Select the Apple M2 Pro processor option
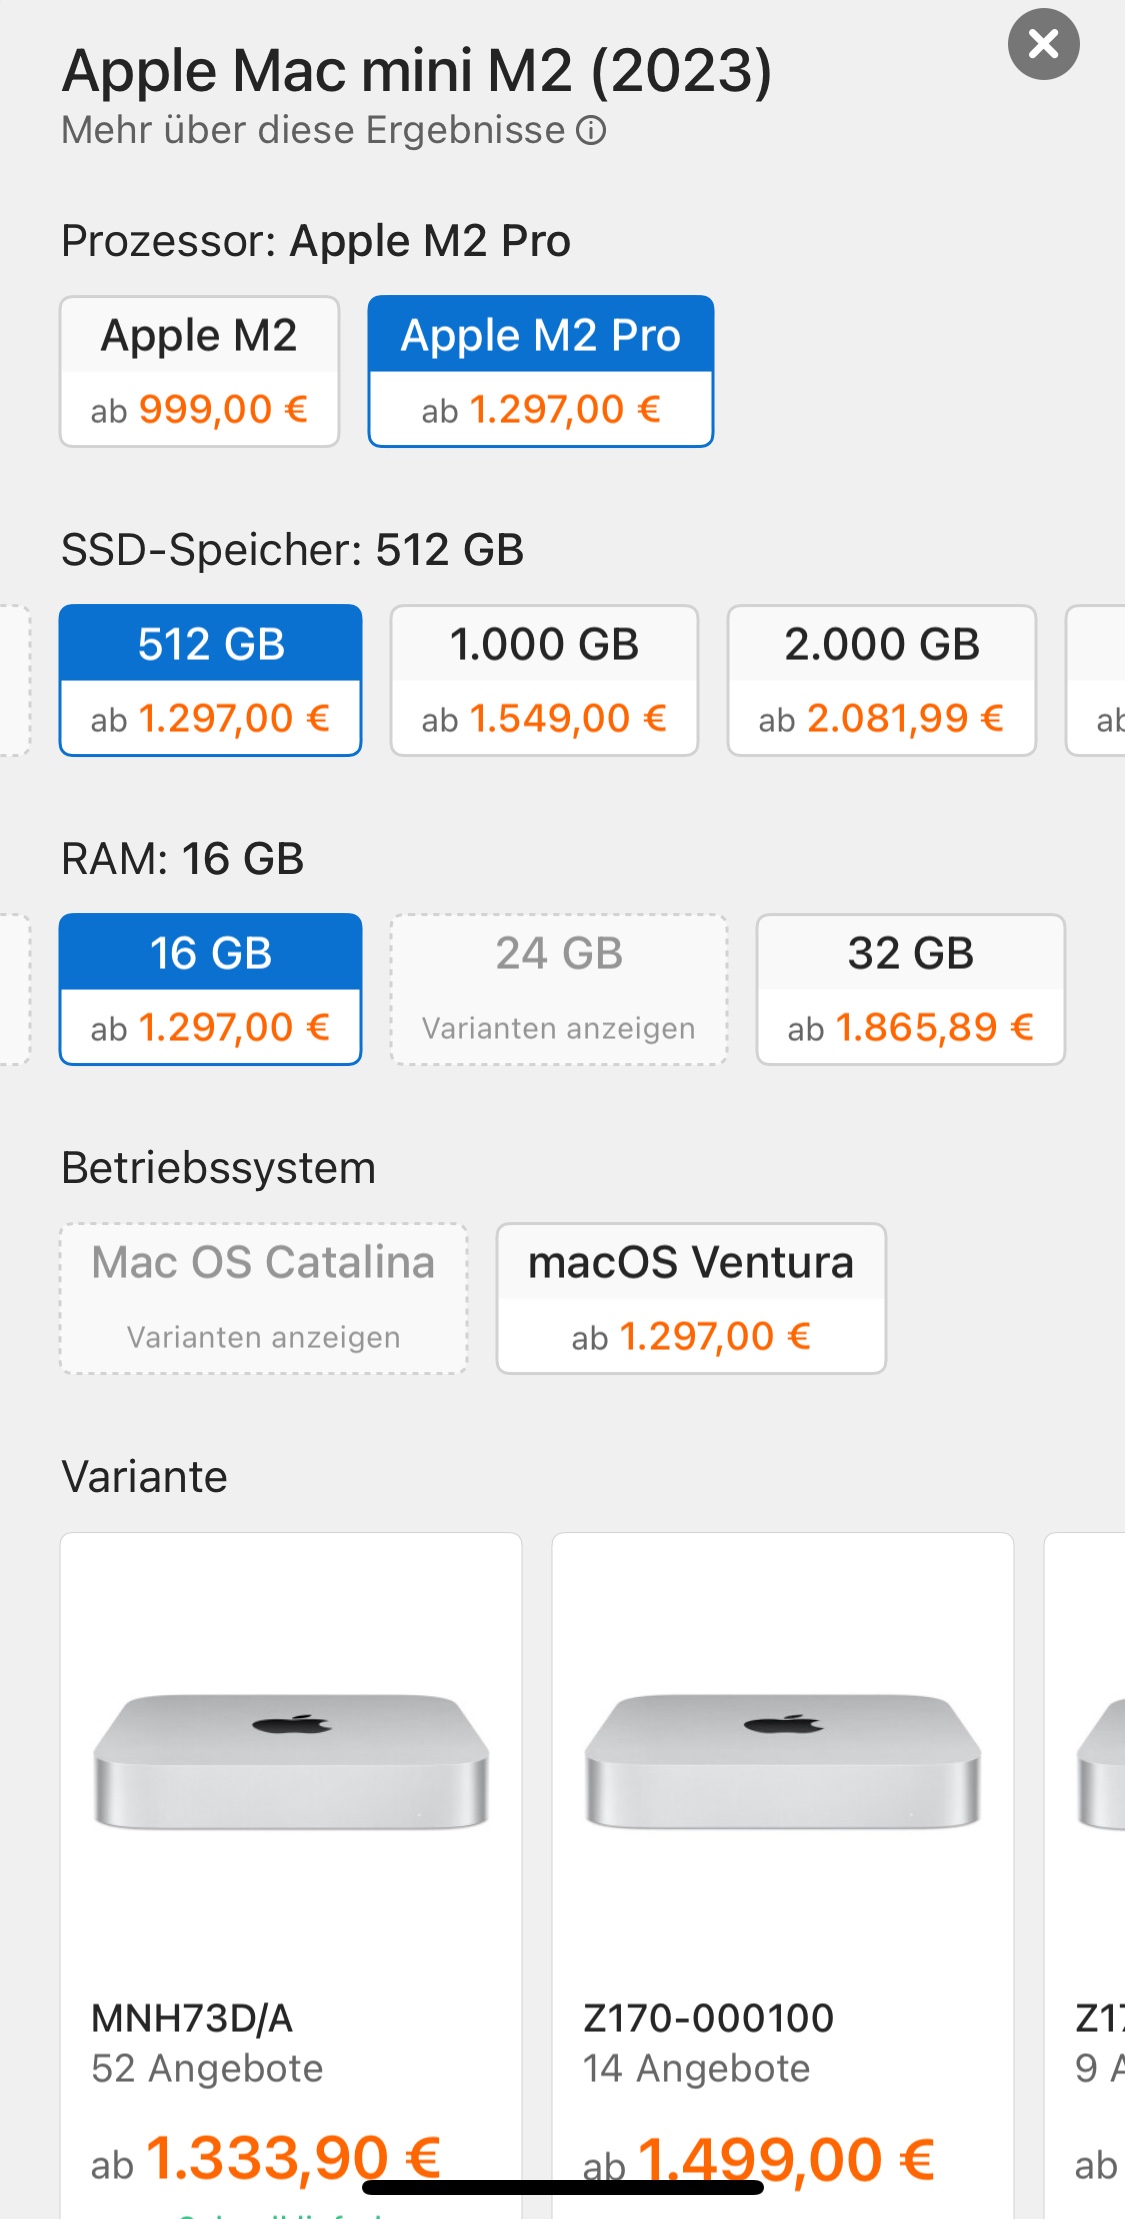 (x=540, y=371)
